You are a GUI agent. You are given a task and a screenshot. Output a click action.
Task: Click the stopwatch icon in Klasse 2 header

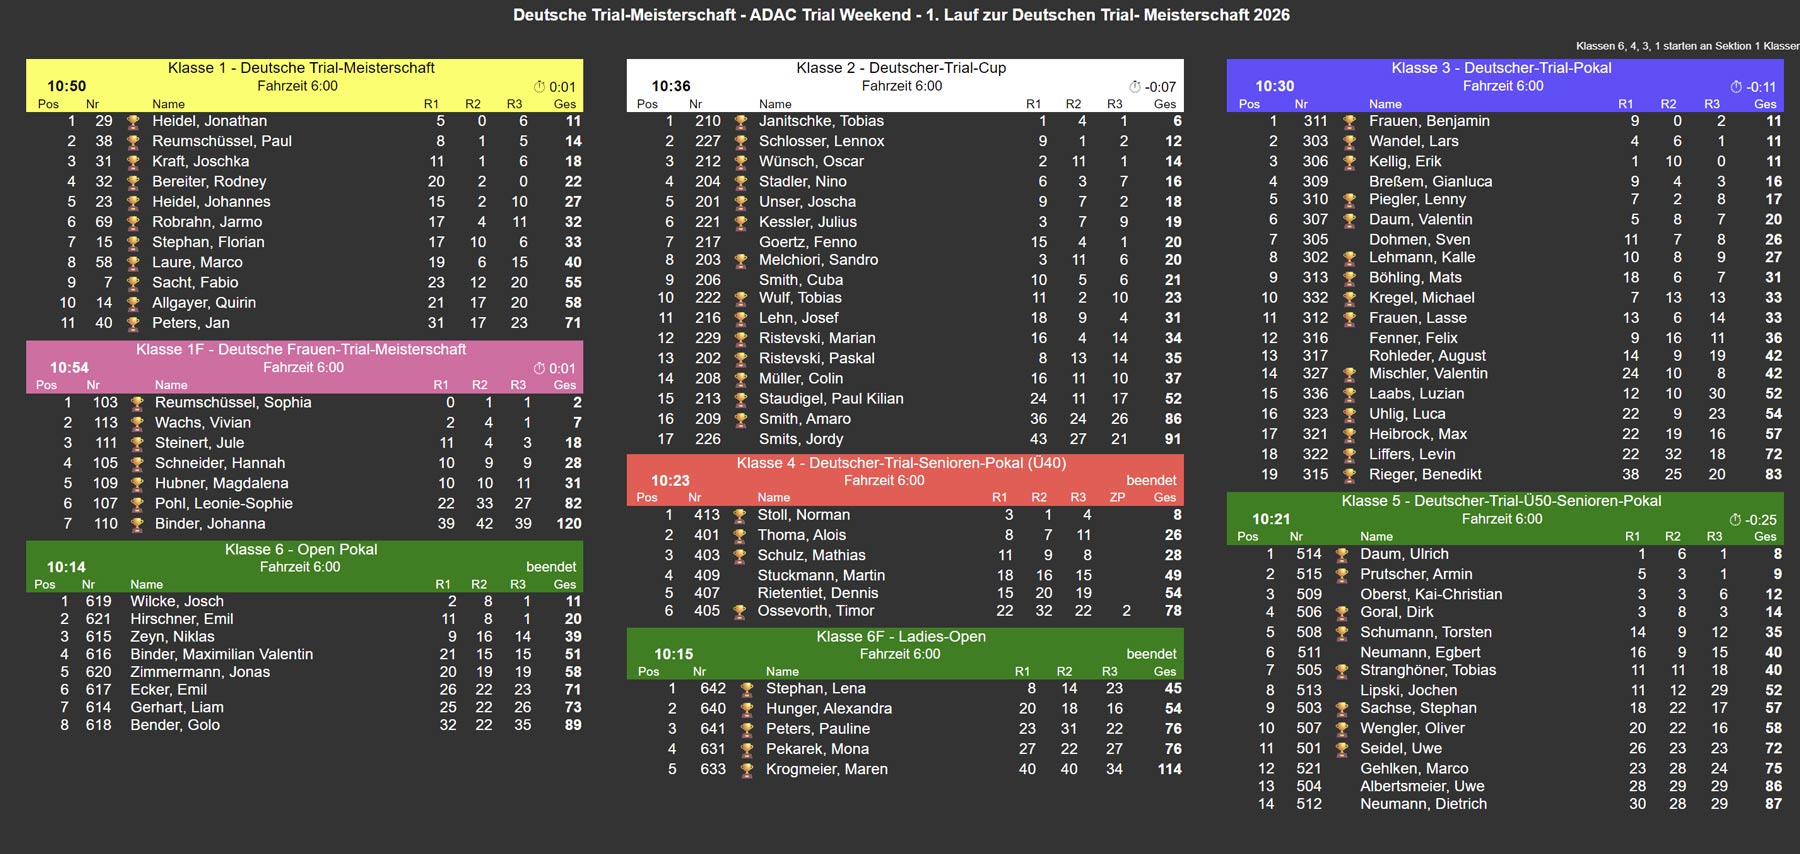tap(1135, 87)
